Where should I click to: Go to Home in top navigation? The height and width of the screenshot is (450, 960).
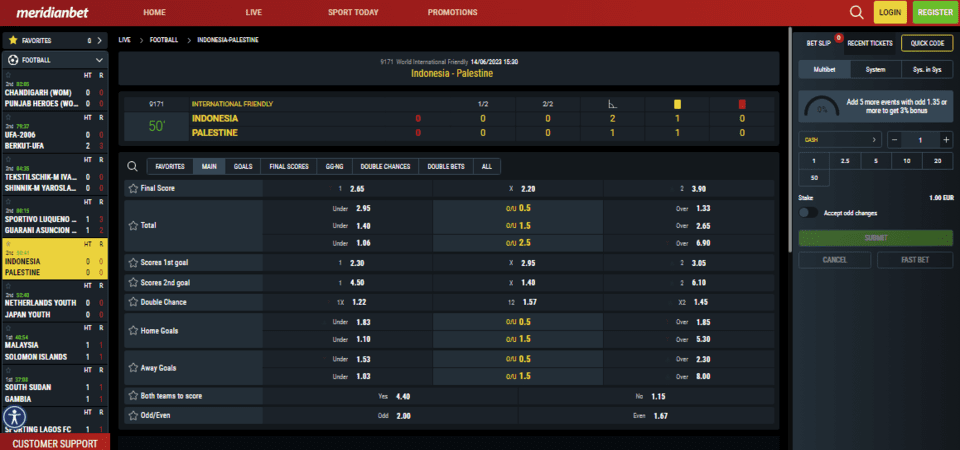point(154,12)
